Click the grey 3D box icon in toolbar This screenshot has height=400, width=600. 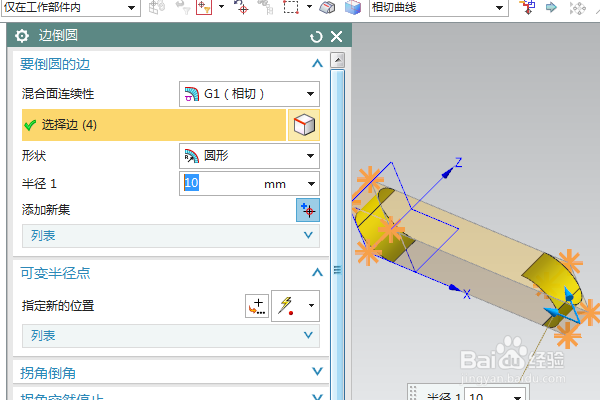(x=327, y=8)
